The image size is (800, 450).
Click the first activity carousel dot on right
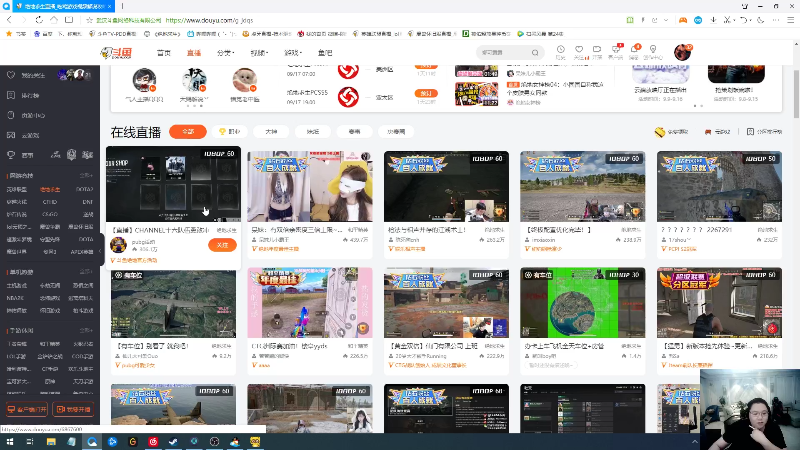[695, 106]
